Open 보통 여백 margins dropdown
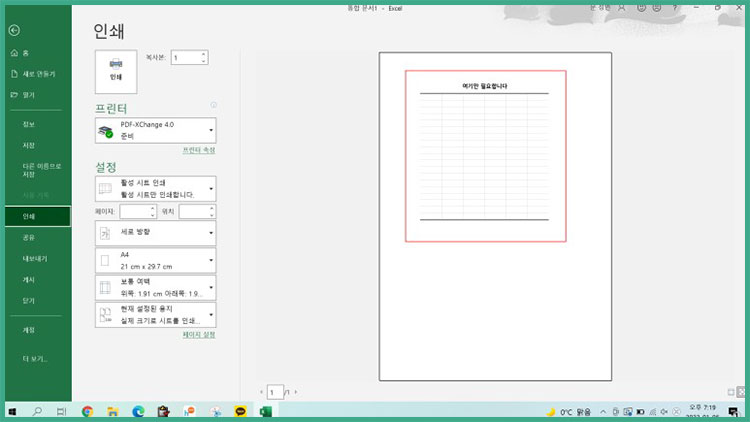The image size is (750, 422). pos(155,288)
